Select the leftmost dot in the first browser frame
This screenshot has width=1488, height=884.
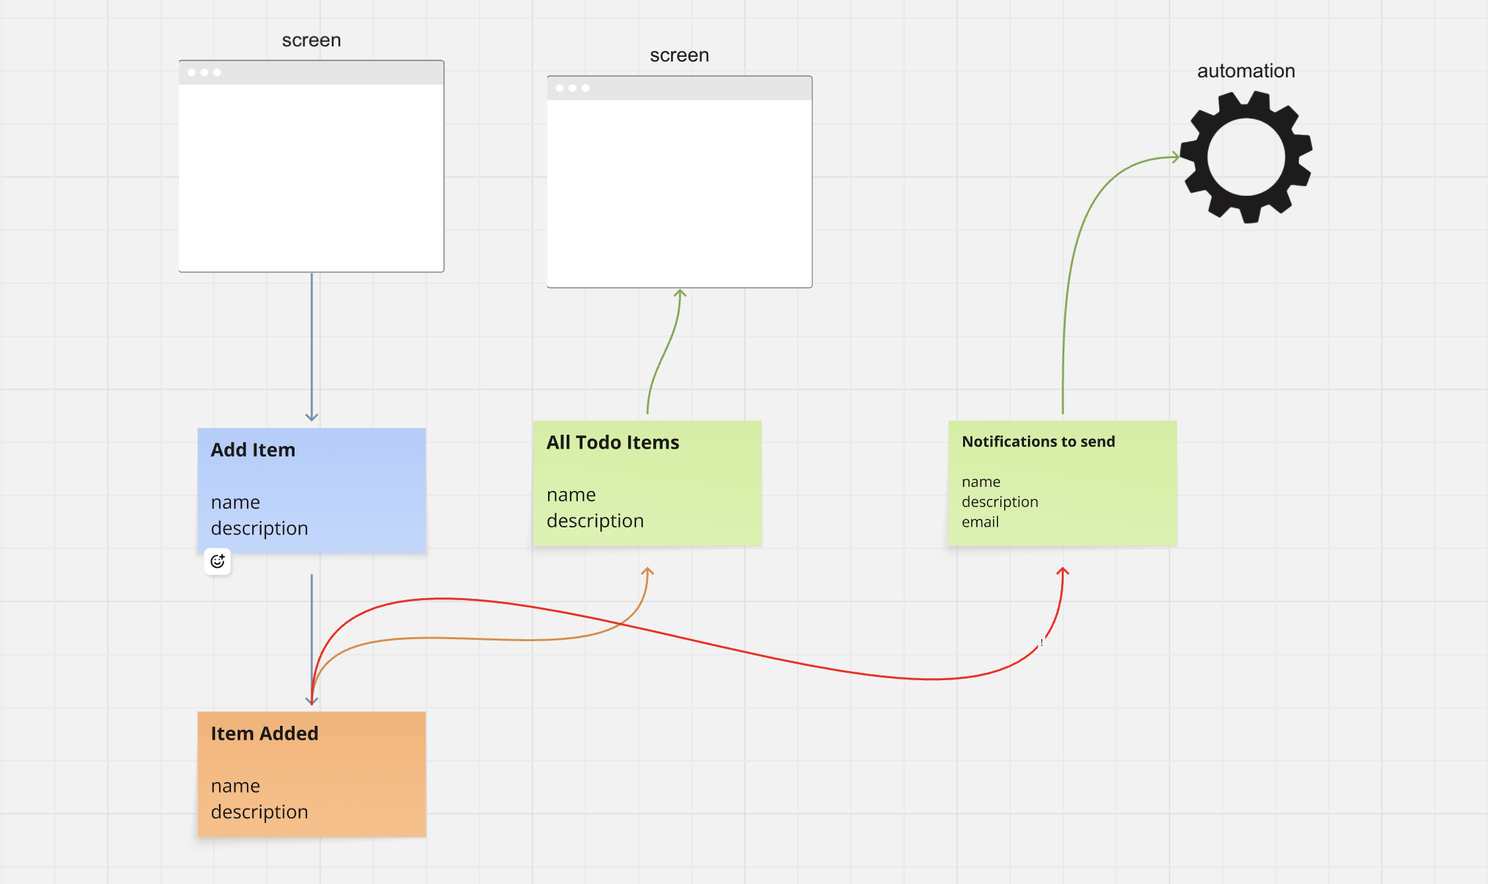[x=193, y=72]
